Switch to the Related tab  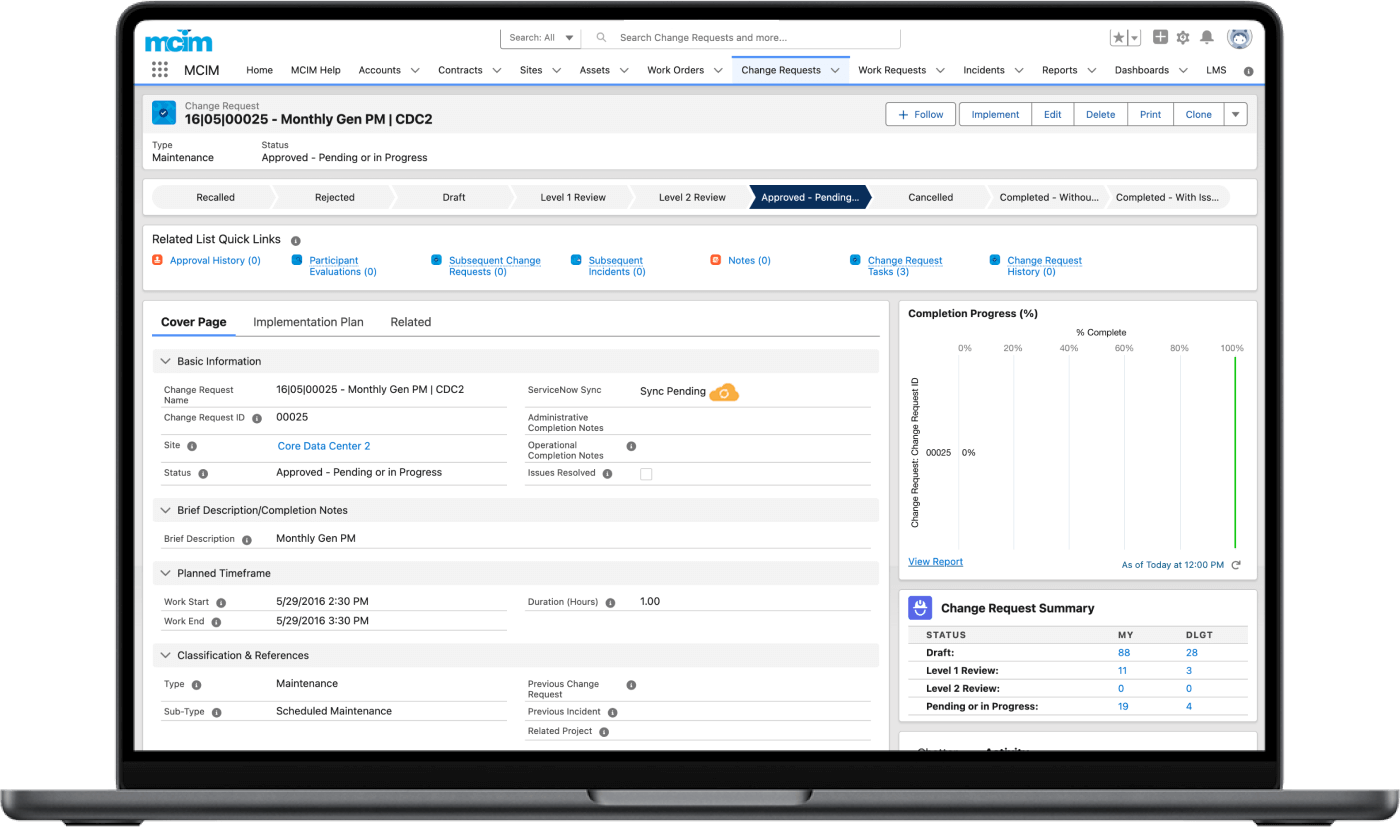point(410,322)
